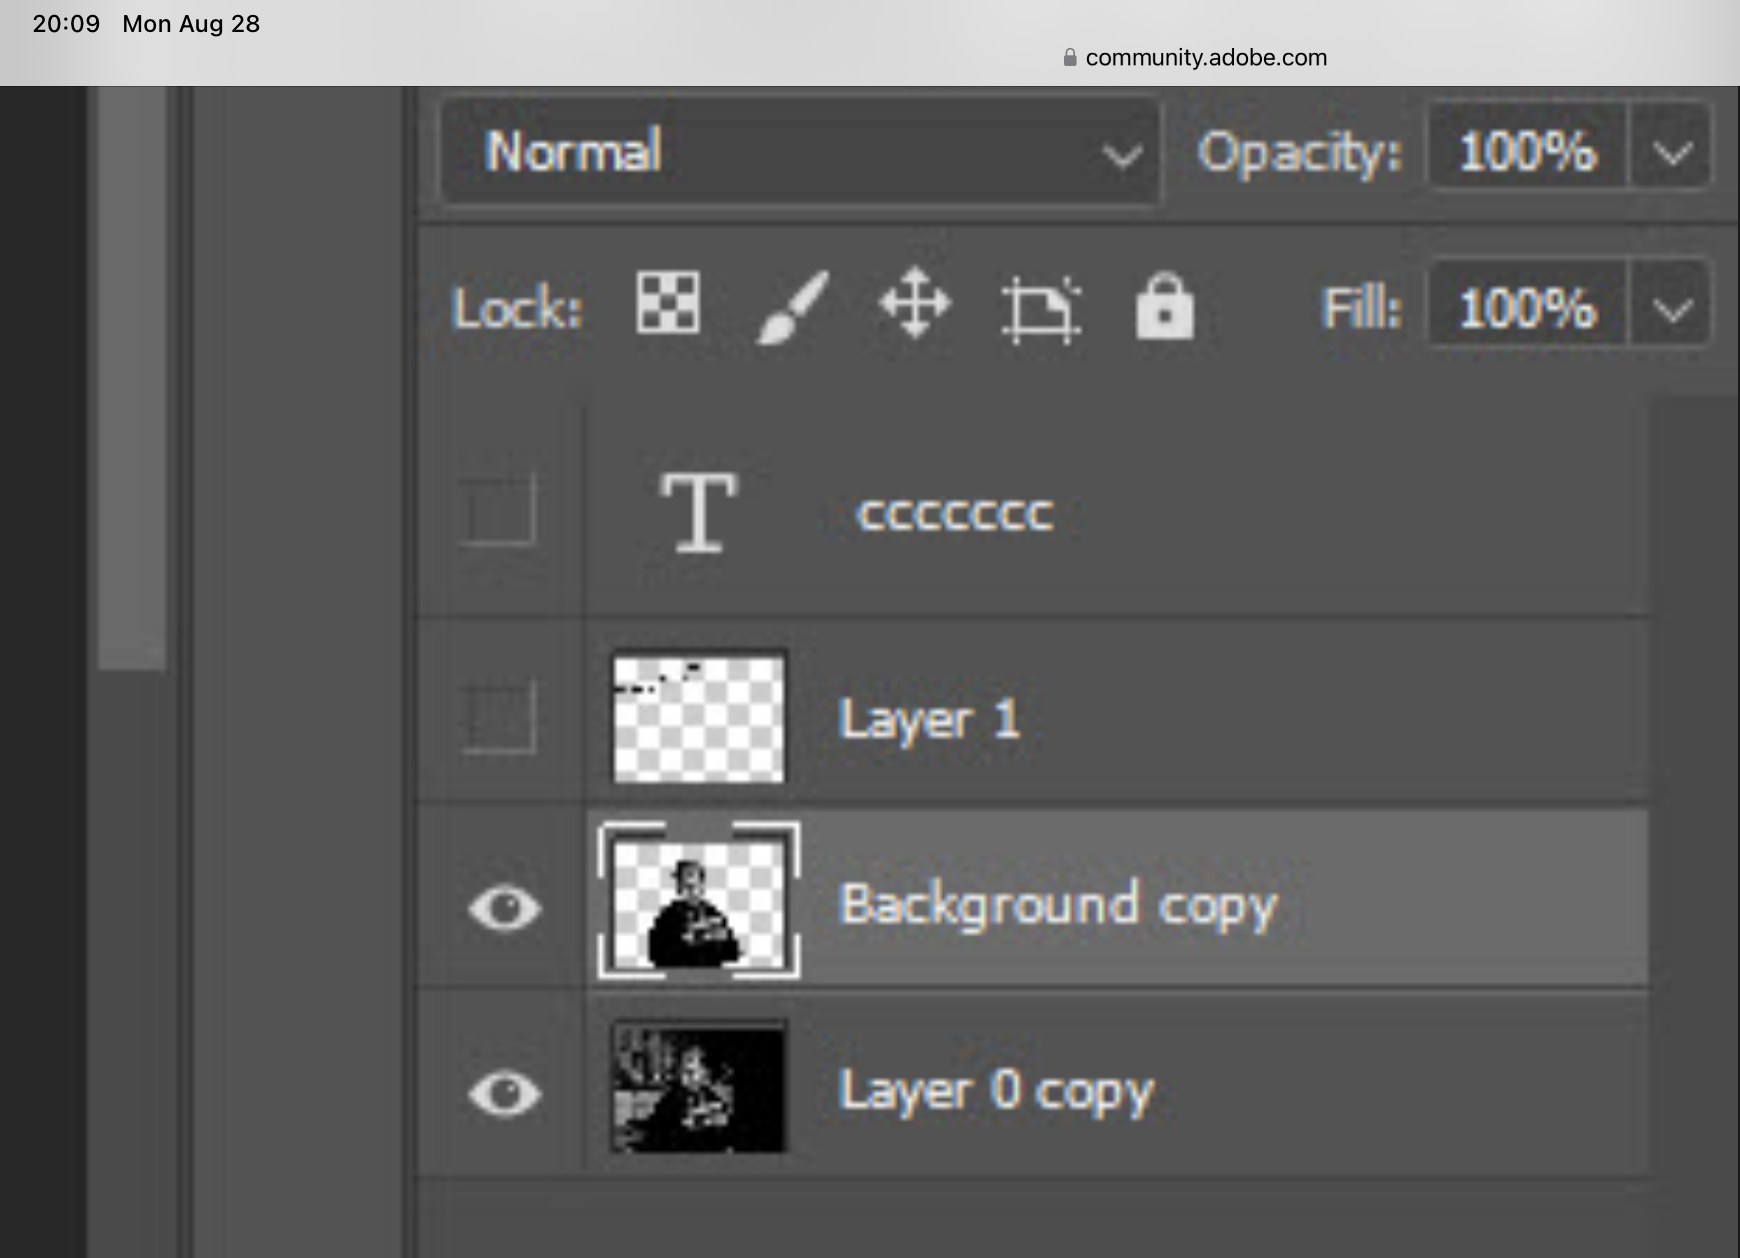
Task: Open the Background copy layer thumbnail
Action: click(x=697, y=903)
